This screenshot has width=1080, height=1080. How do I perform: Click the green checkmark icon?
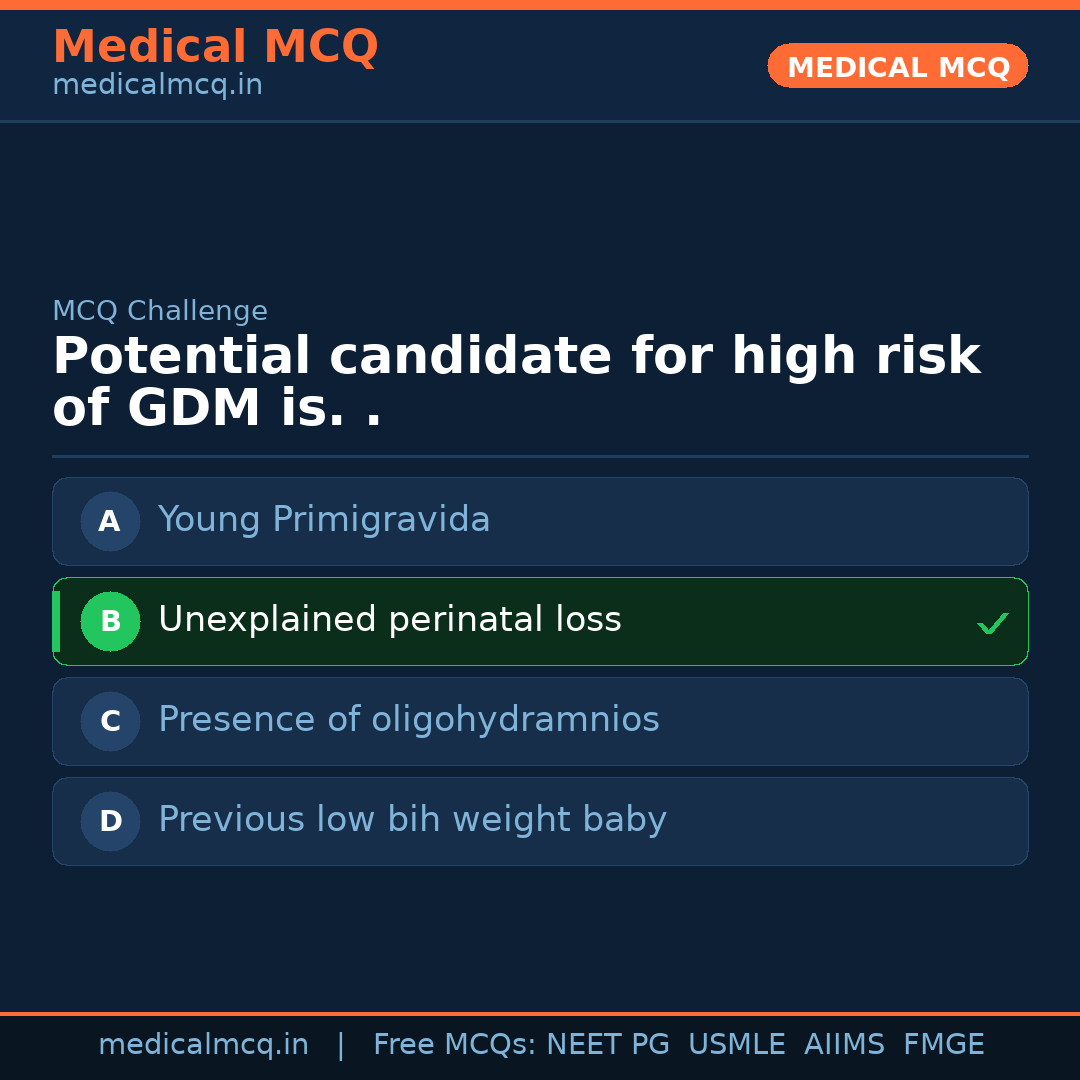(x=992, y=623)
